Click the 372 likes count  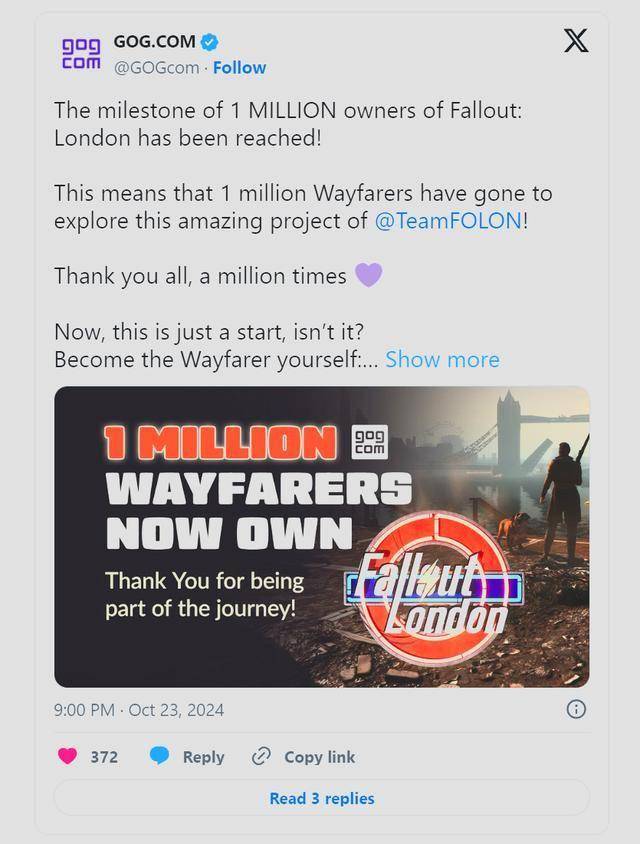tap(104, 757)
